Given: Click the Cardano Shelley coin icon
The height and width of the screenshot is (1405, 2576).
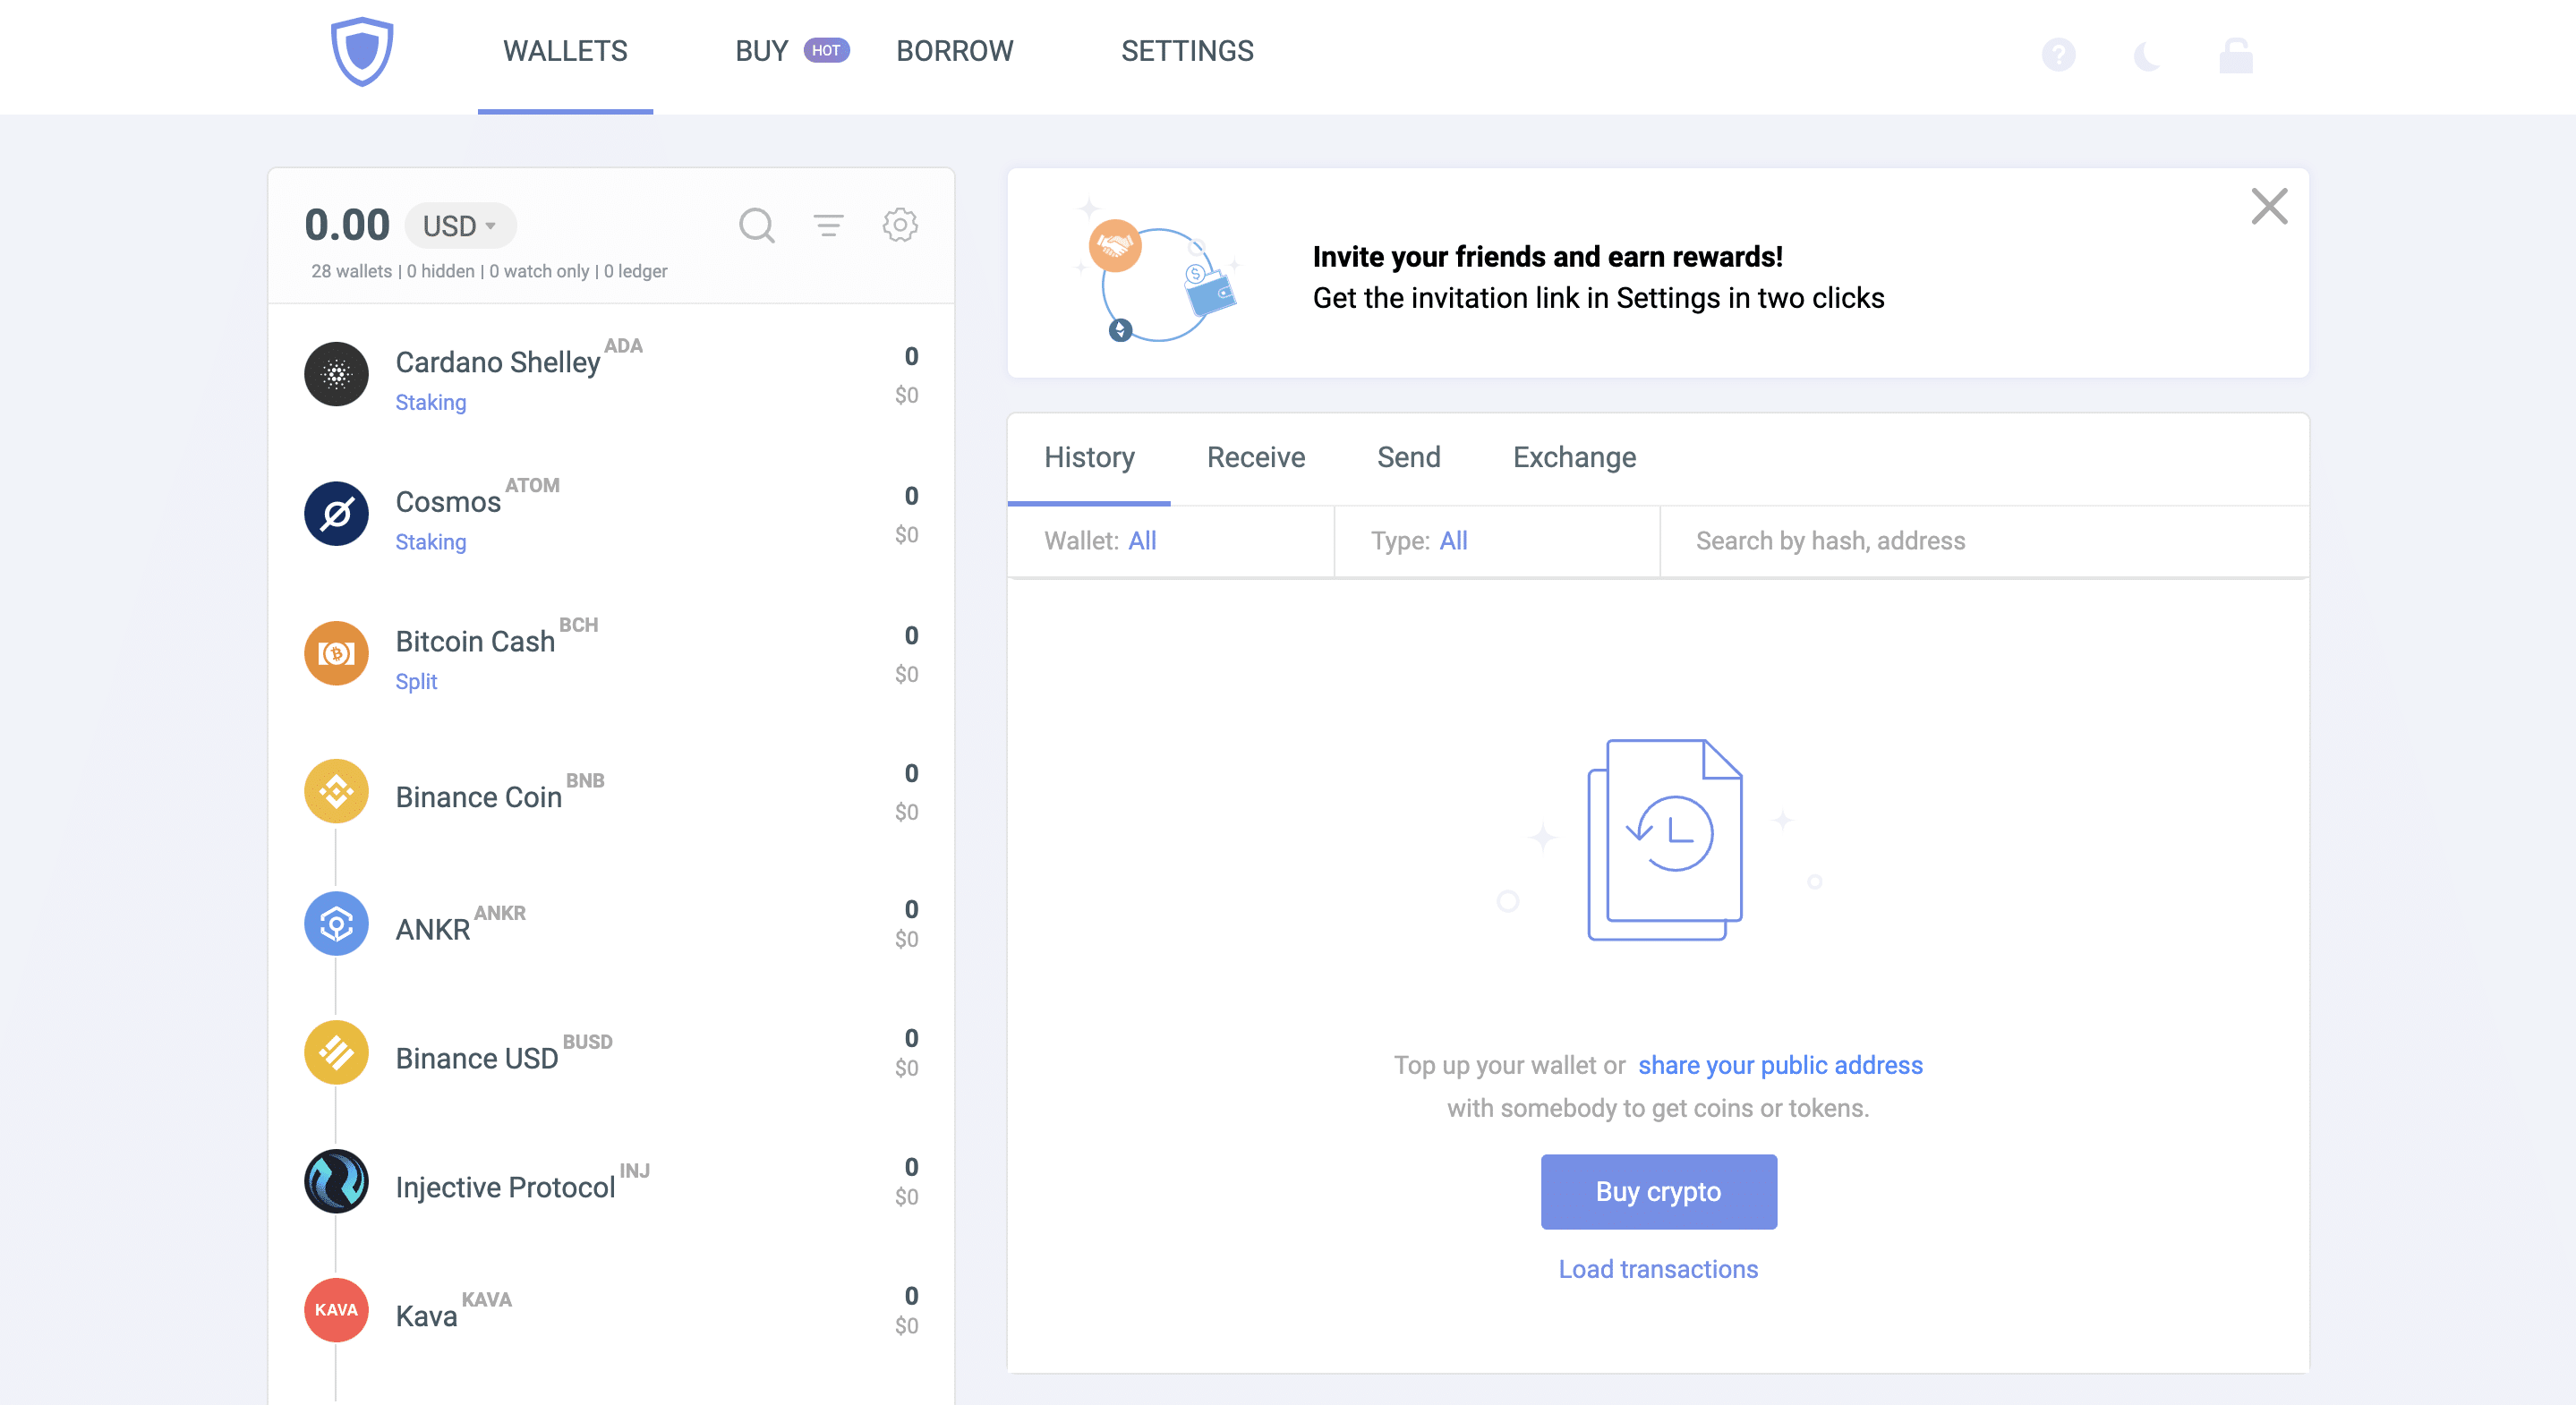Looking at the screenshot, I should tap(336, 374).
